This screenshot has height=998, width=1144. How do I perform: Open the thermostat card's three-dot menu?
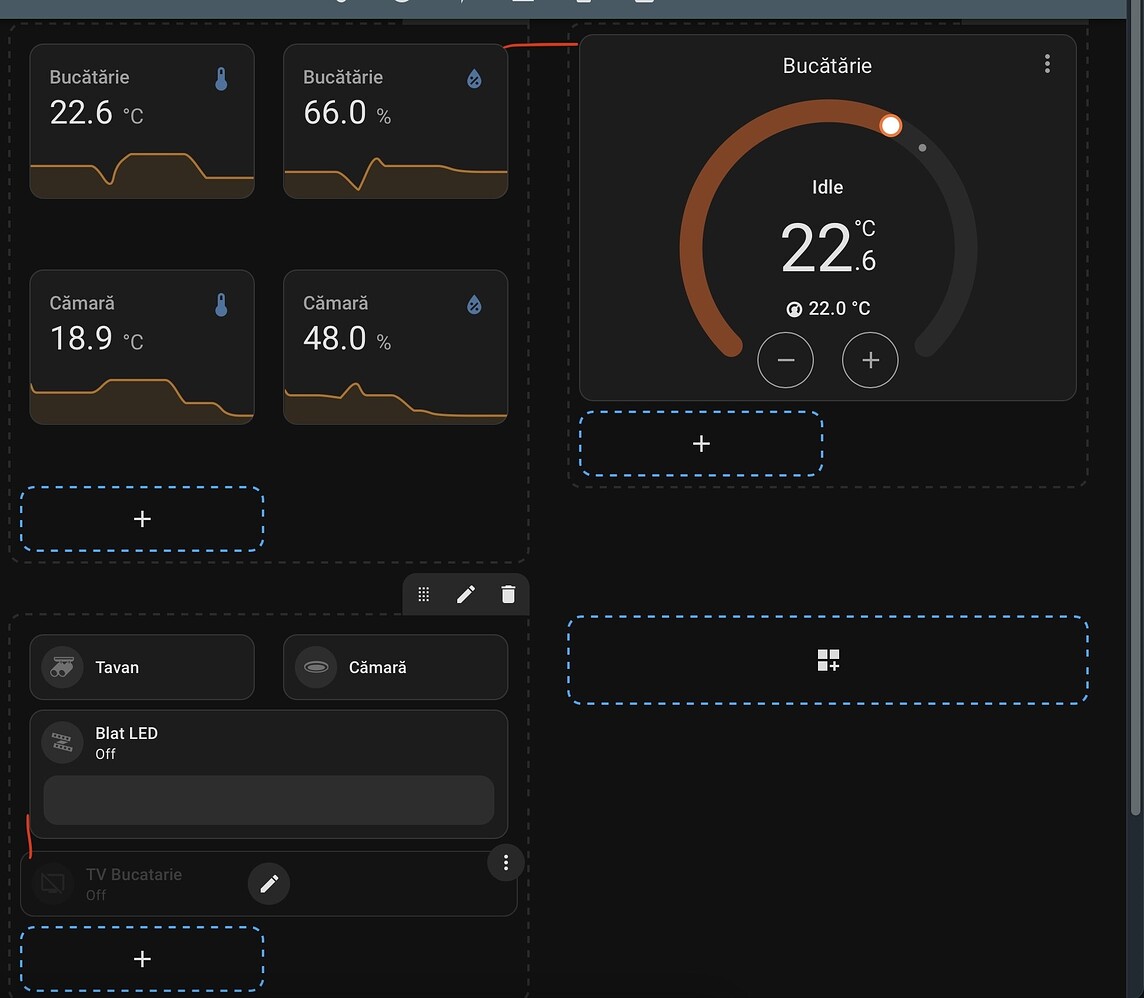tap(1047, 63)
